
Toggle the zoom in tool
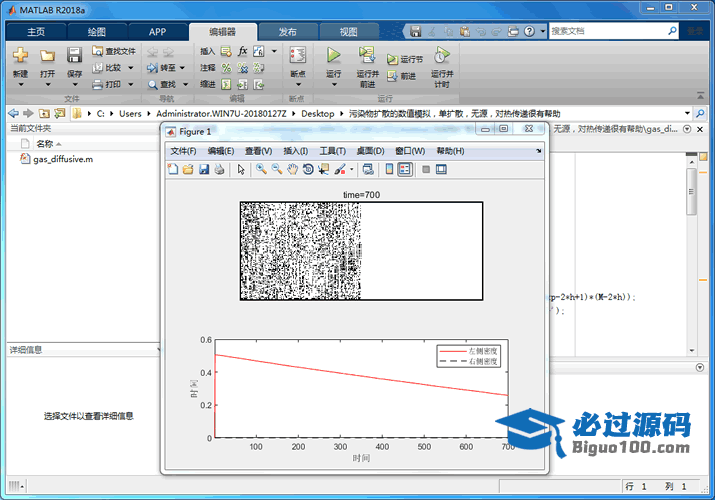(x=261, y=170)
